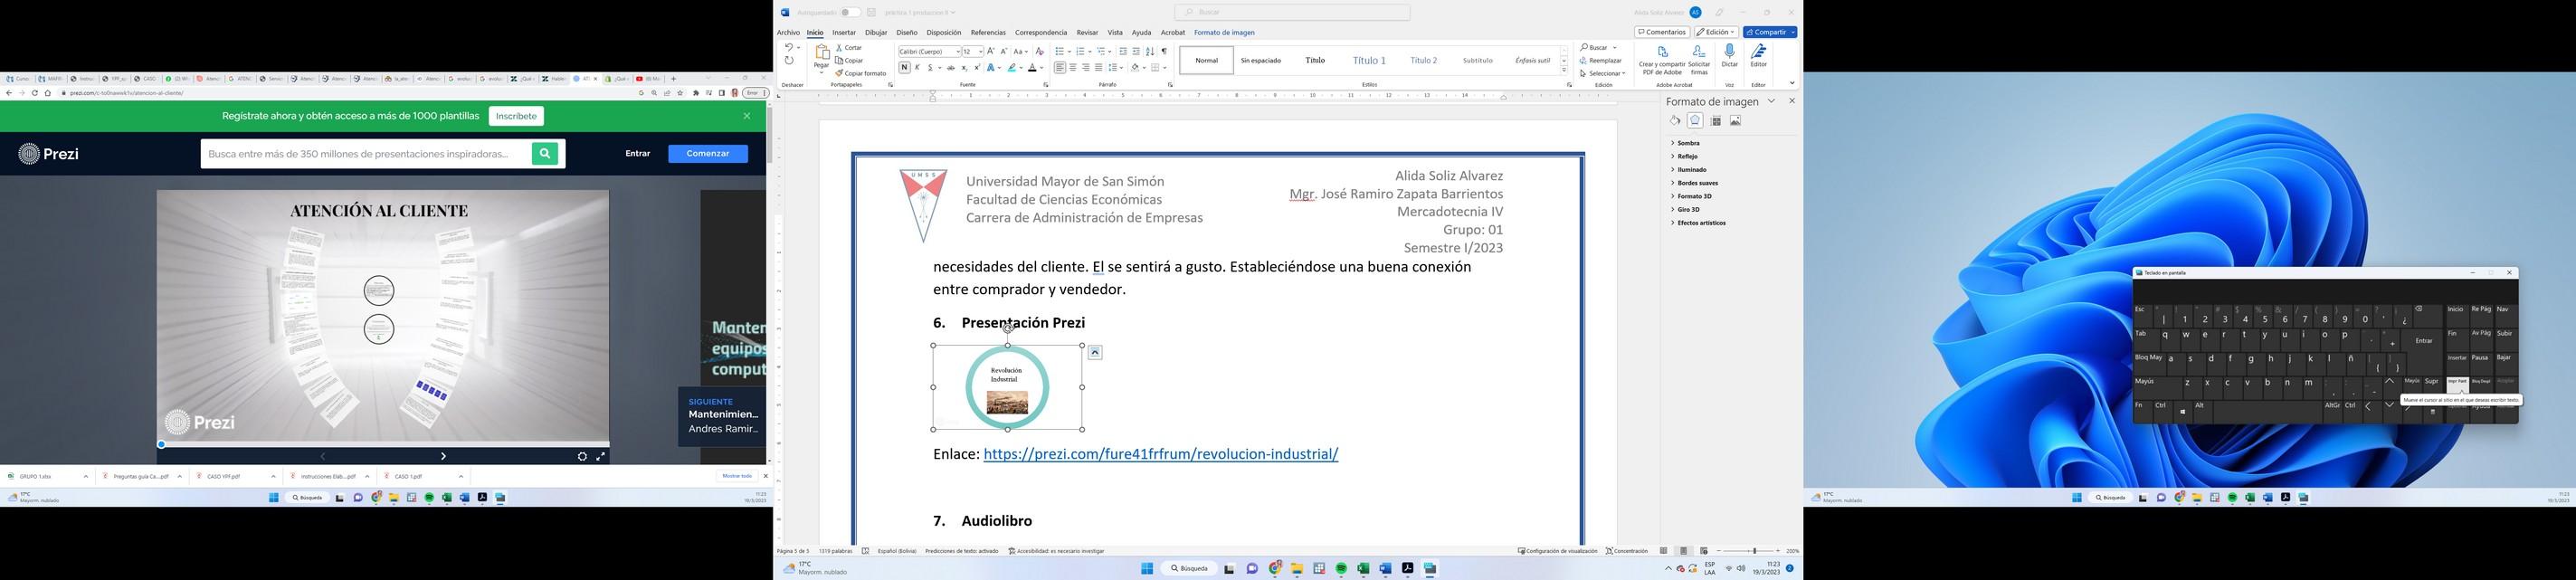The height and width of the screenshot is (580, 2576).
Task: Open Picture icon tab in format pane
Action: tap(1736, 121)
